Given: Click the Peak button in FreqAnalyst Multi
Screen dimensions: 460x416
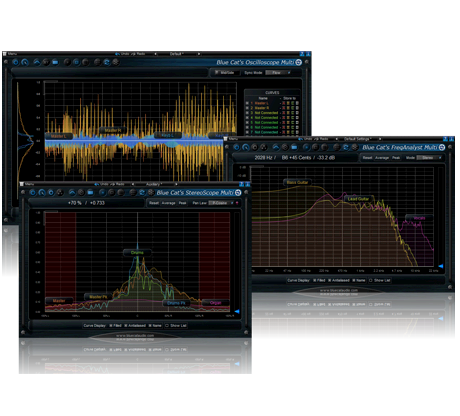Looking at the screenshot, I should pos(396,158).
